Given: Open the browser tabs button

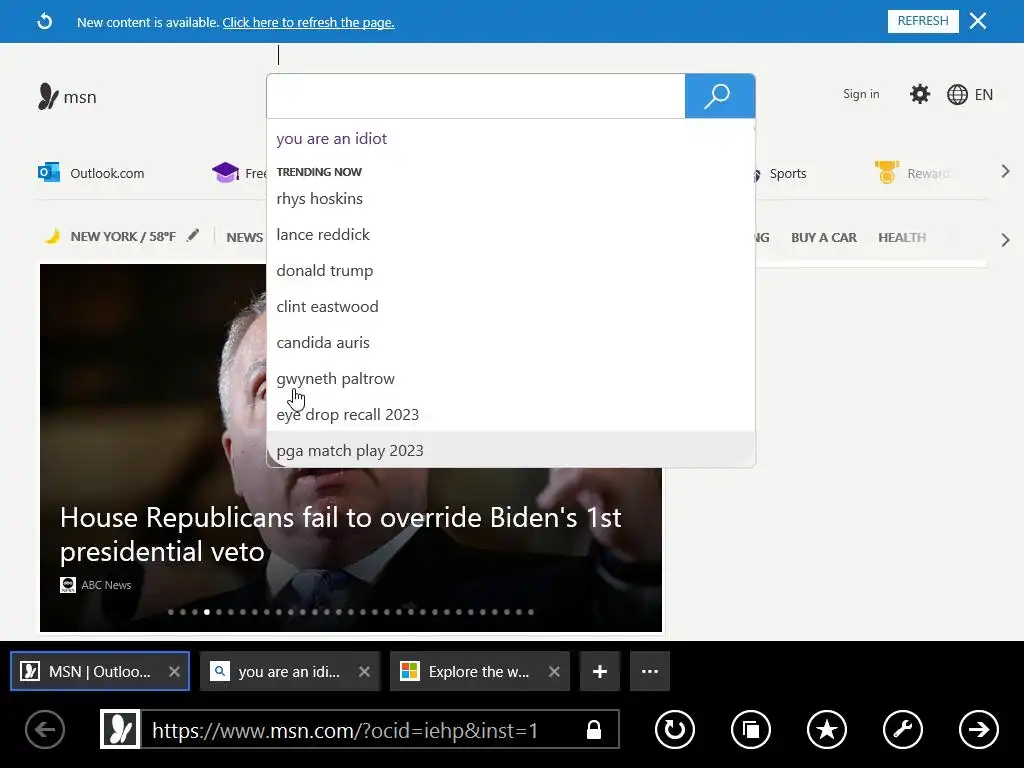Looking at the screenshot, I should coord(751,729).
